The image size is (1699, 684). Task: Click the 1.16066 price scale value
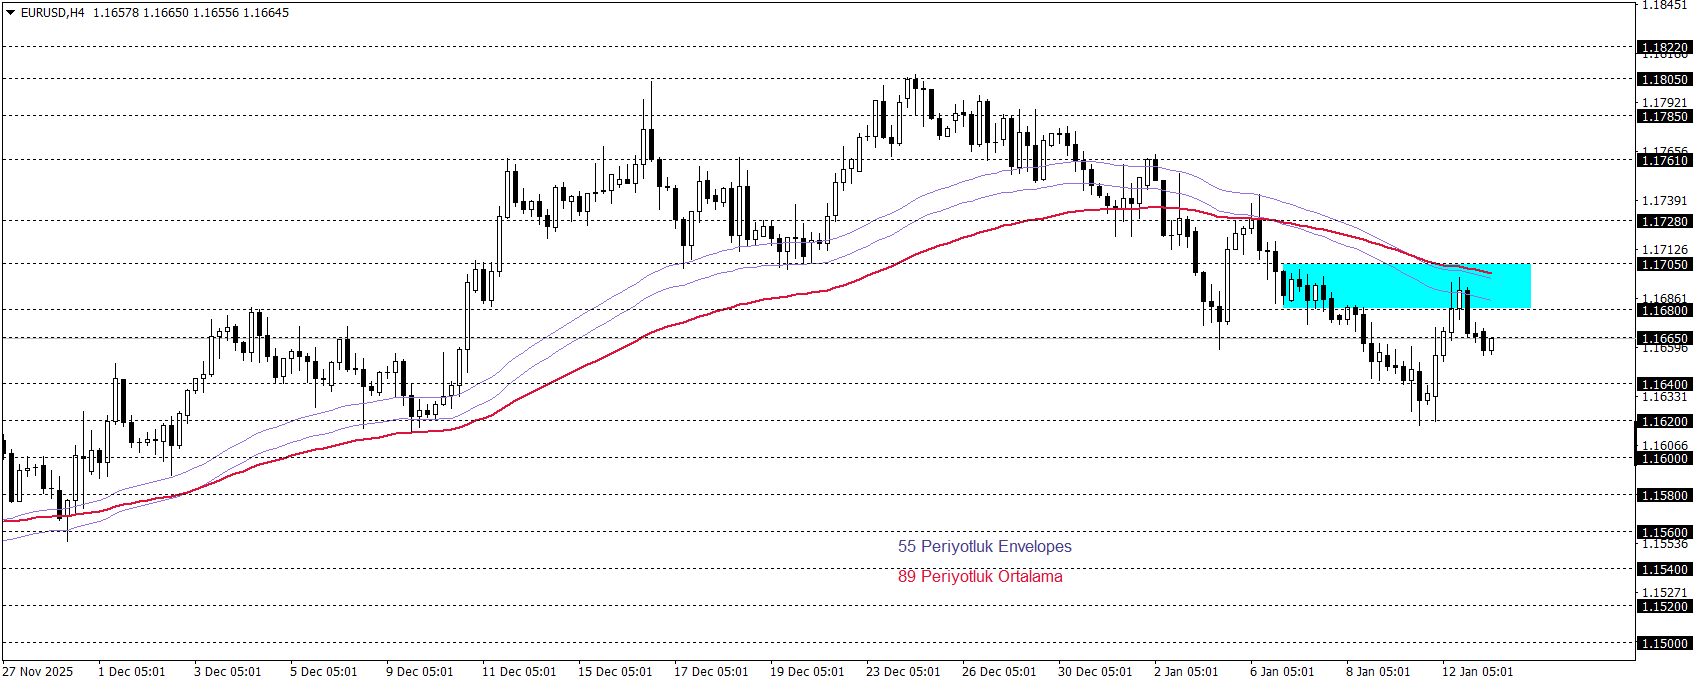pos(1665,445)
